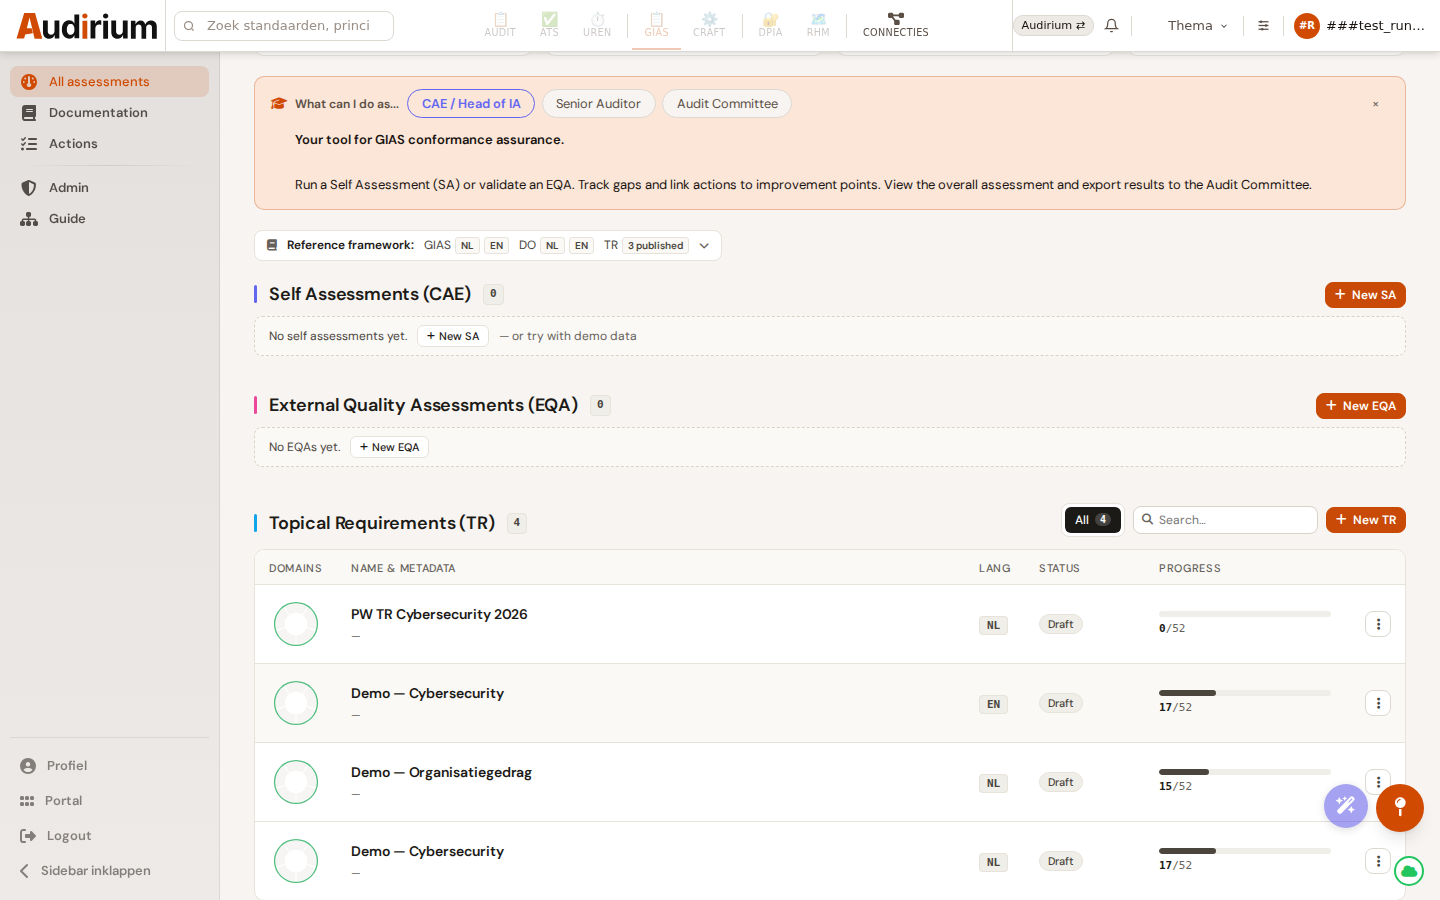Open the notifications bell

1111,25
